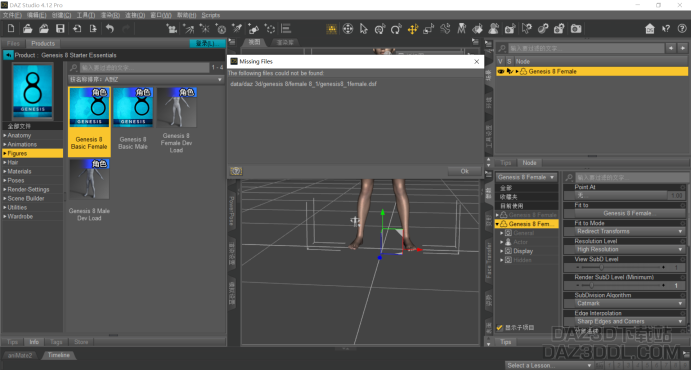Image resolution: width=691 pixels, height=370 pixels.
Task: Click help icon in Missing Files dialog
Action: (236, 171)
